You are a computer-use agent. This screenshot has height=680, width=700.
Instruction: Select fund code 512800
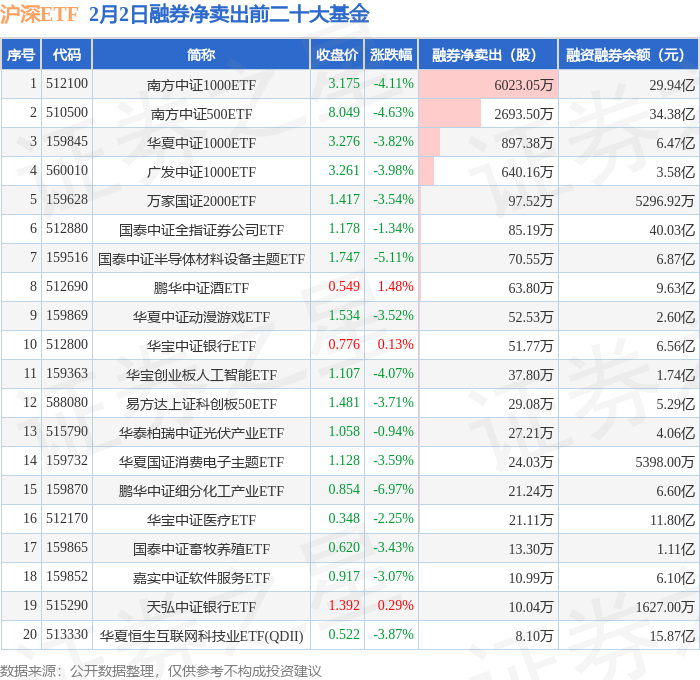click(67, 345)
